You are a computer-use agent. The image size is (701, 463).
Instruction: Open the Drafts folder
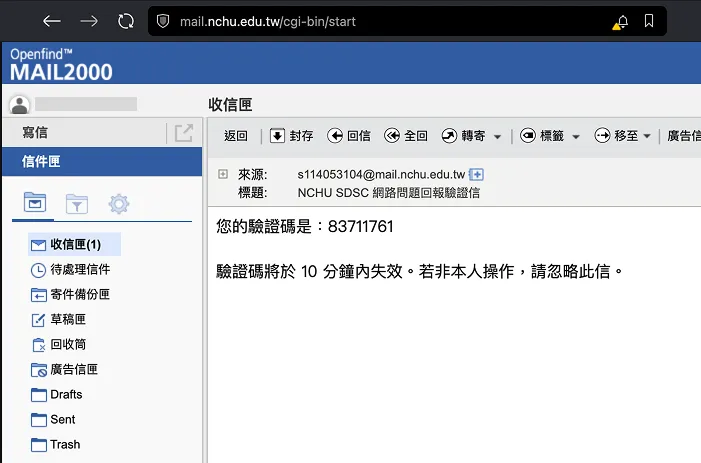point(57,395)
